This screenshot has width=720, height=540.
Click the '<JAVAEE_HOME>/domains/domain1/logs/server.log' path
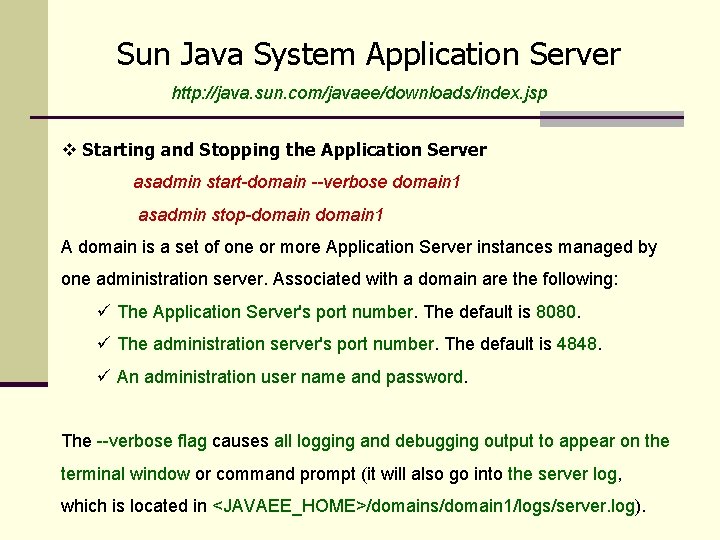(424, 506)
